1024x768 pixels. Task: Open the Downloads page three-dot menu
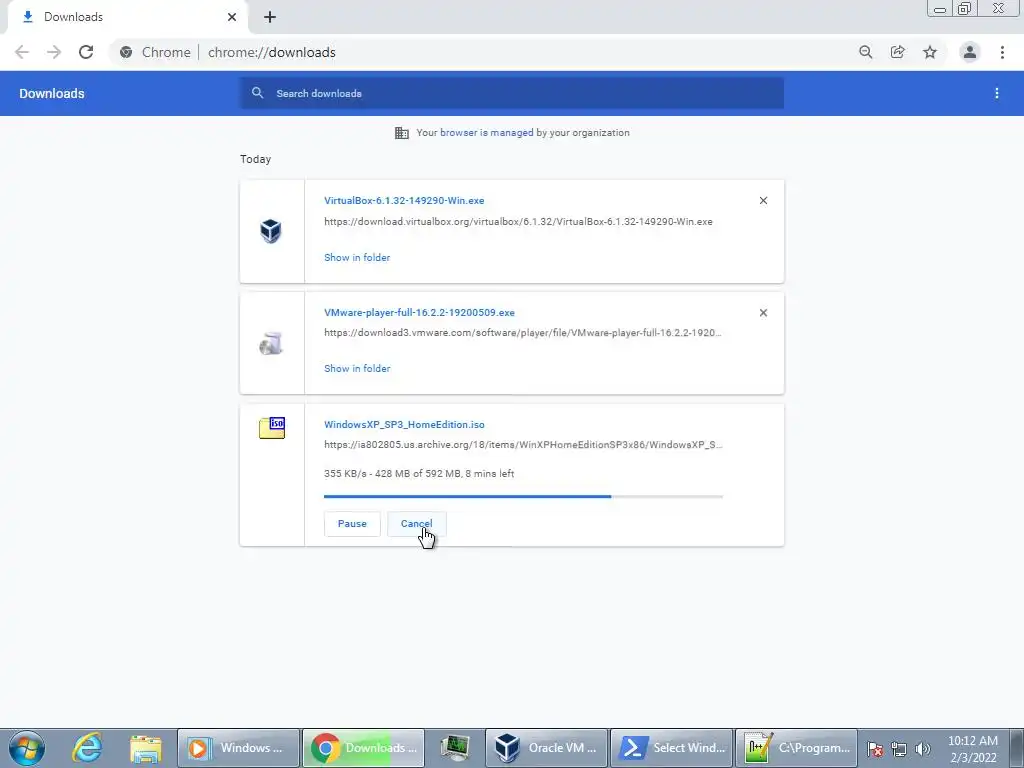(997, 93)
